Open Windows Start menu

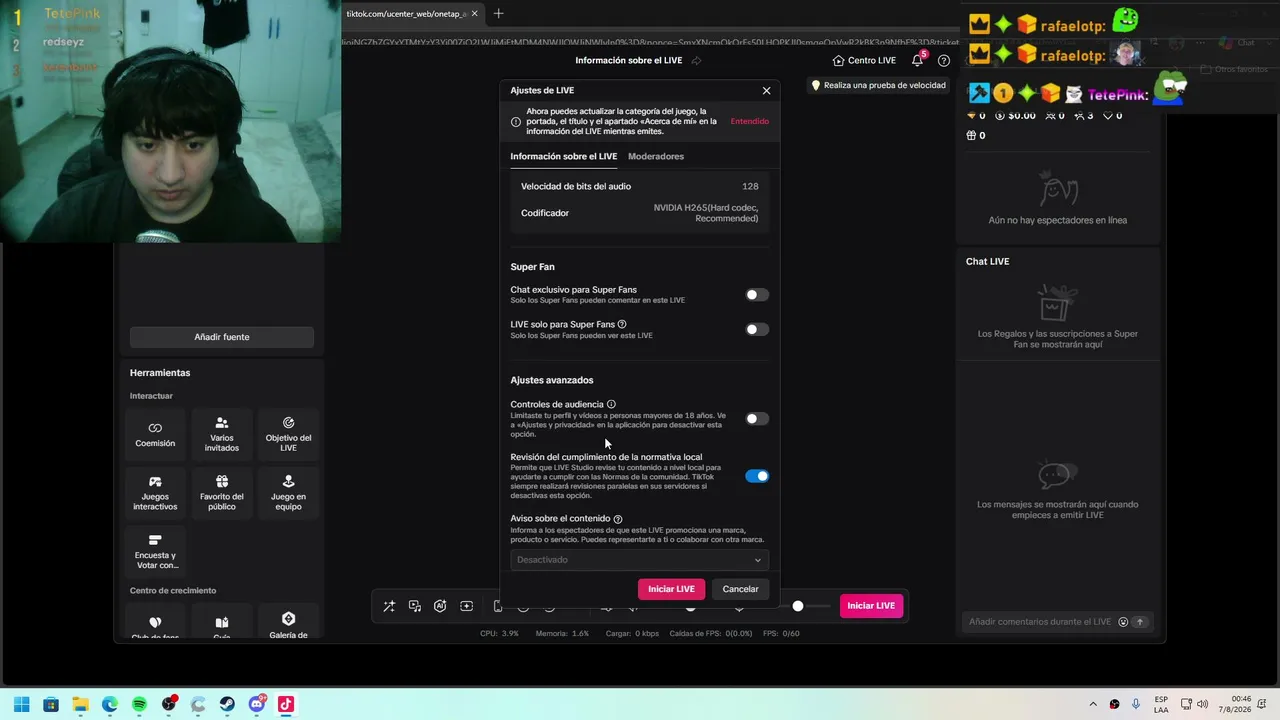(22, 704)
